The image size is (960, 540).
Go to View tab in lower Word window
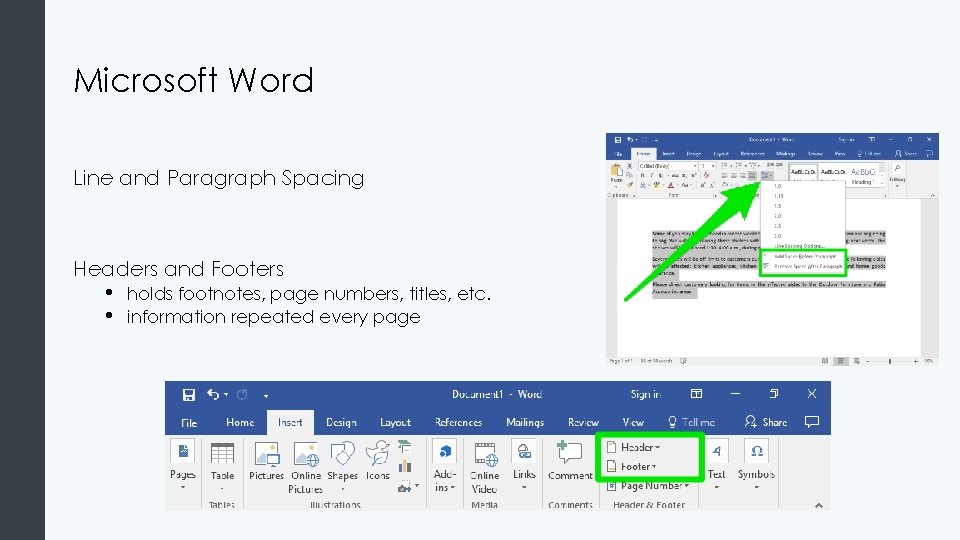[x=633, y=422]
